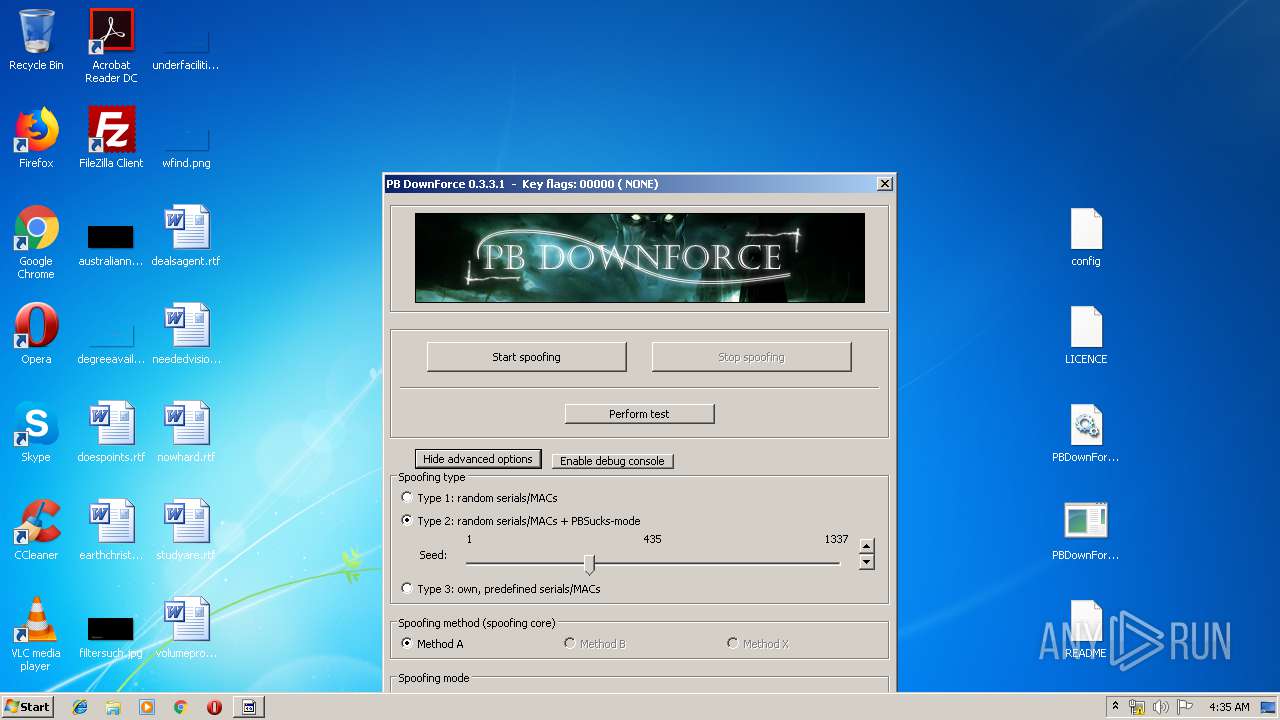Open the Action Center flag icon
This screenshot has width=1280, height=720.
1184,707
